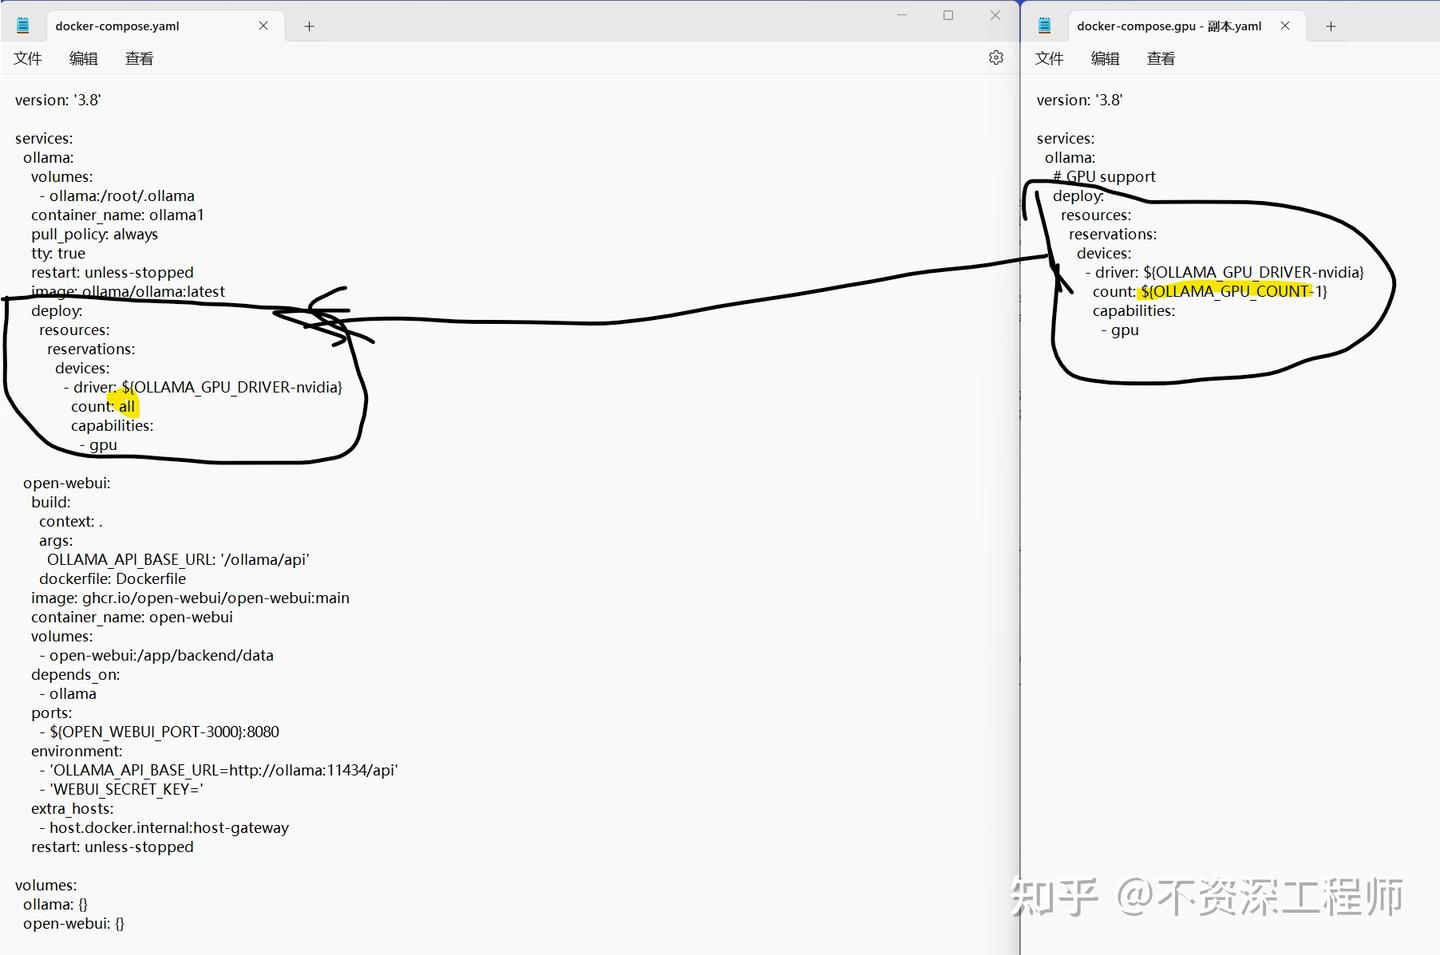This screenshot has height=955, width=1440.
Task: Open 文件 menu in left Notepad window
Action: pos(28,59)
